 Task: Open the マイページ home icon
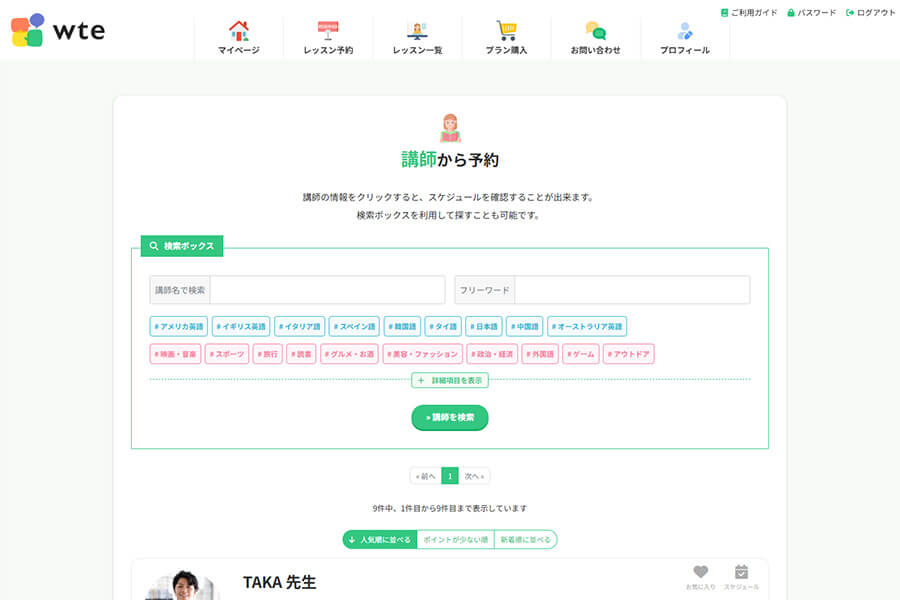239,30
